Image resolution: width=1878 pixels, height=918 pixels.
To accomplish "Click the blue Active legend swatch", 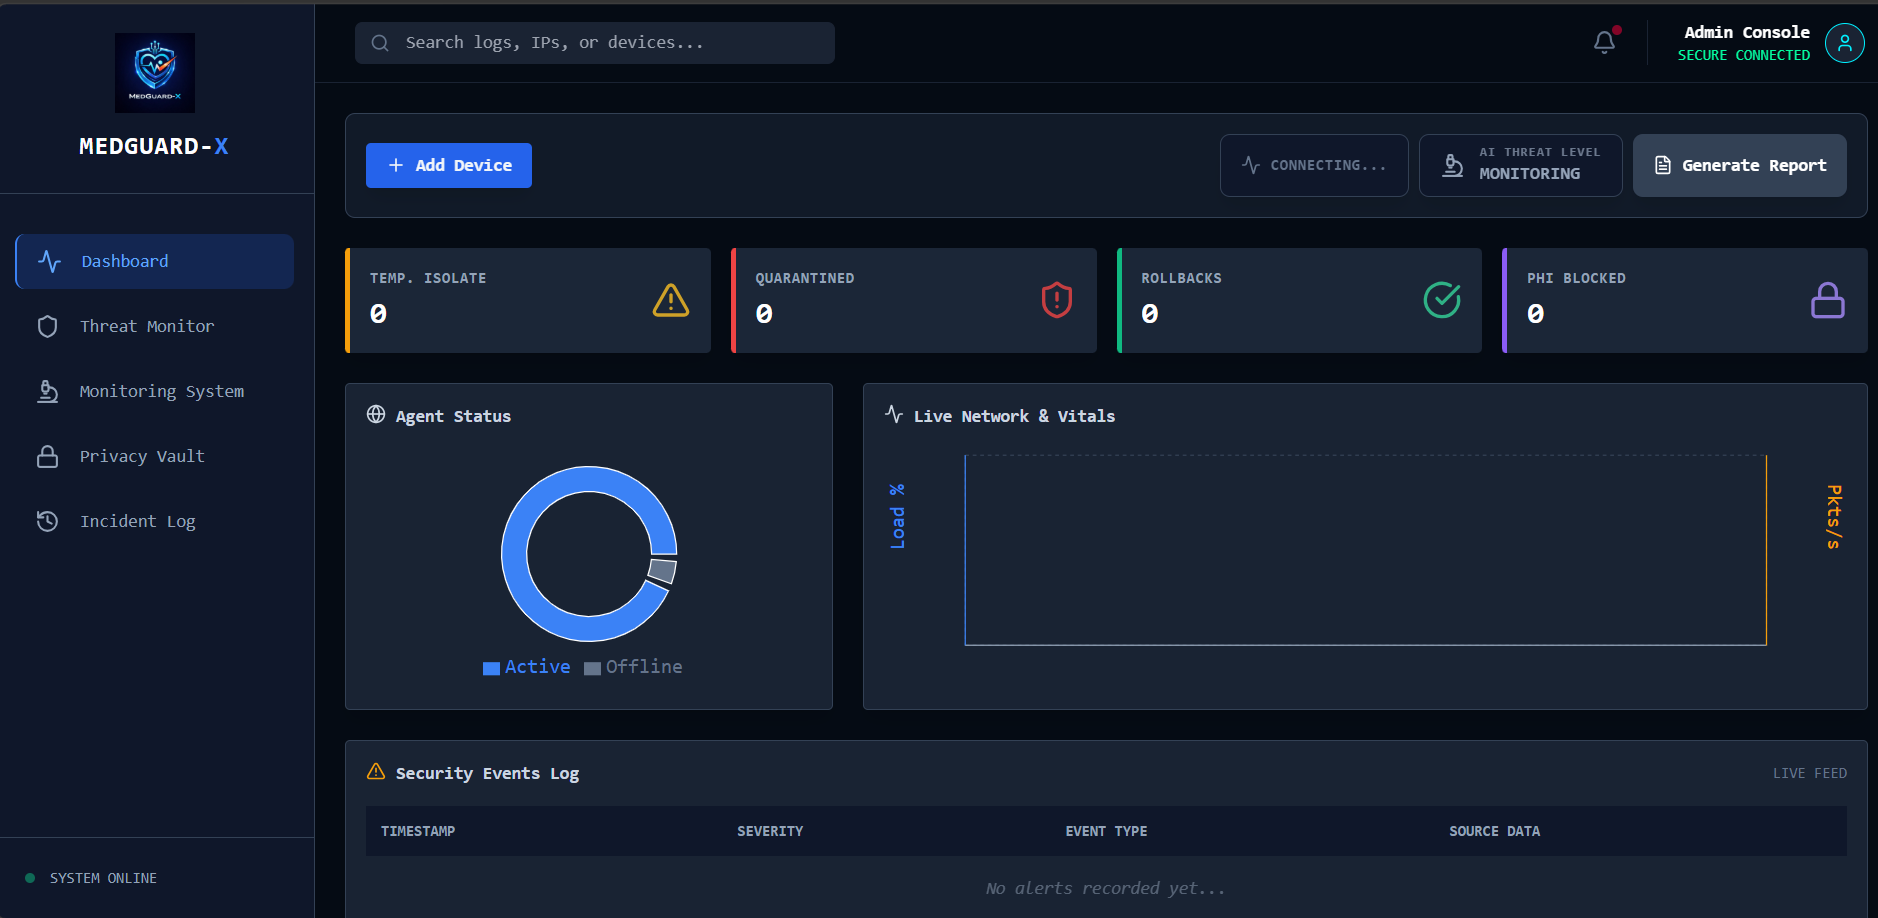I will click(x=489, y=667).
